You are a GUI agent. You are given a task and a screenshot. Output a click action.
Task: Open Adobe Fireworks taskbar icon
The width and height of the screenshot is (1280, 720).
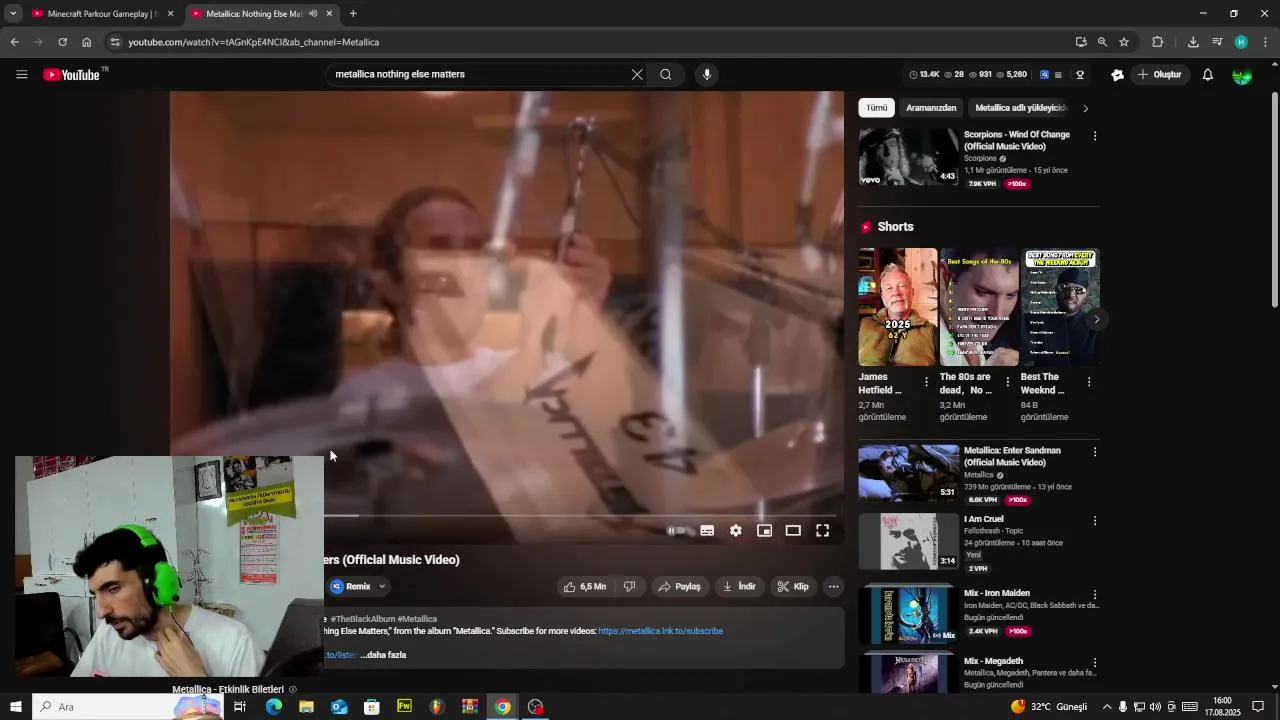click(404, 707)
